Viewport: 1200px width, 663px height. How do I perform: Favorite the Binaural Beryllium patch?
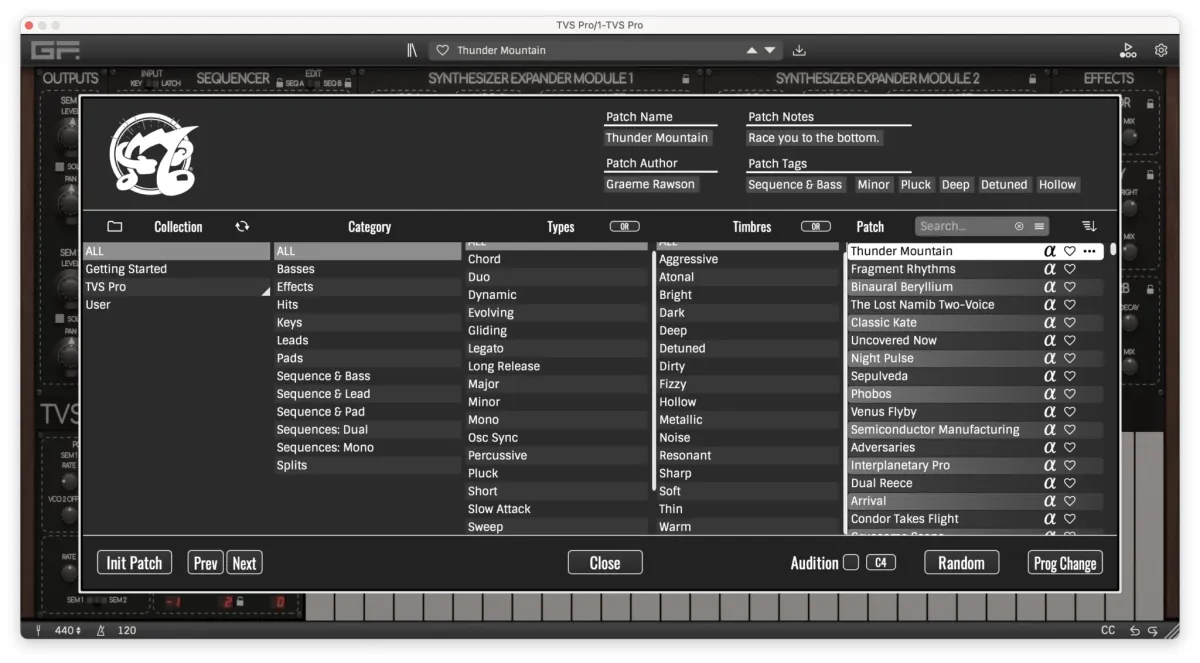1069,287
